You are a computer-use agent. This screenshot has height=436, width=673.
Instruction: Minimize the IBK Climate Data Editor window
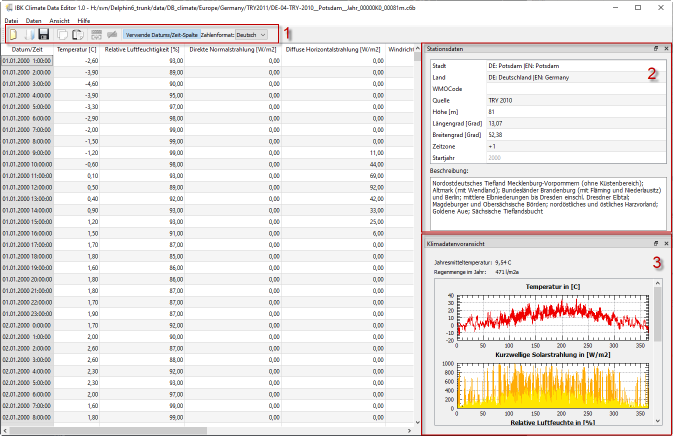point(616,7)
